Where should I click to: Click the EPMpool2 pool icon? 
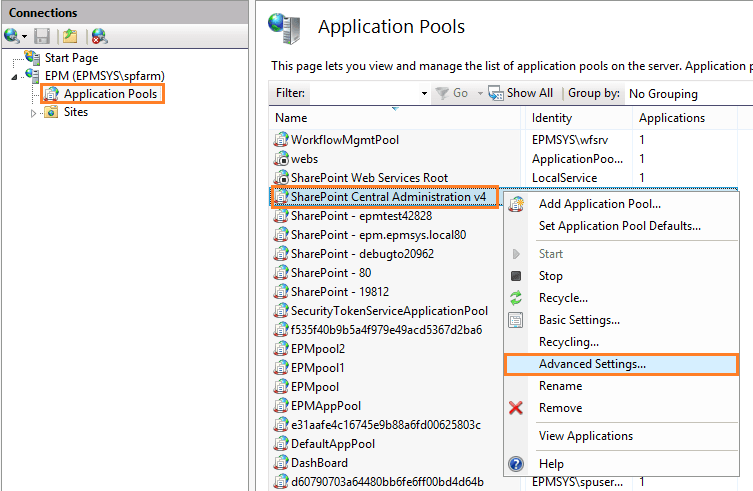click(281, 348)
